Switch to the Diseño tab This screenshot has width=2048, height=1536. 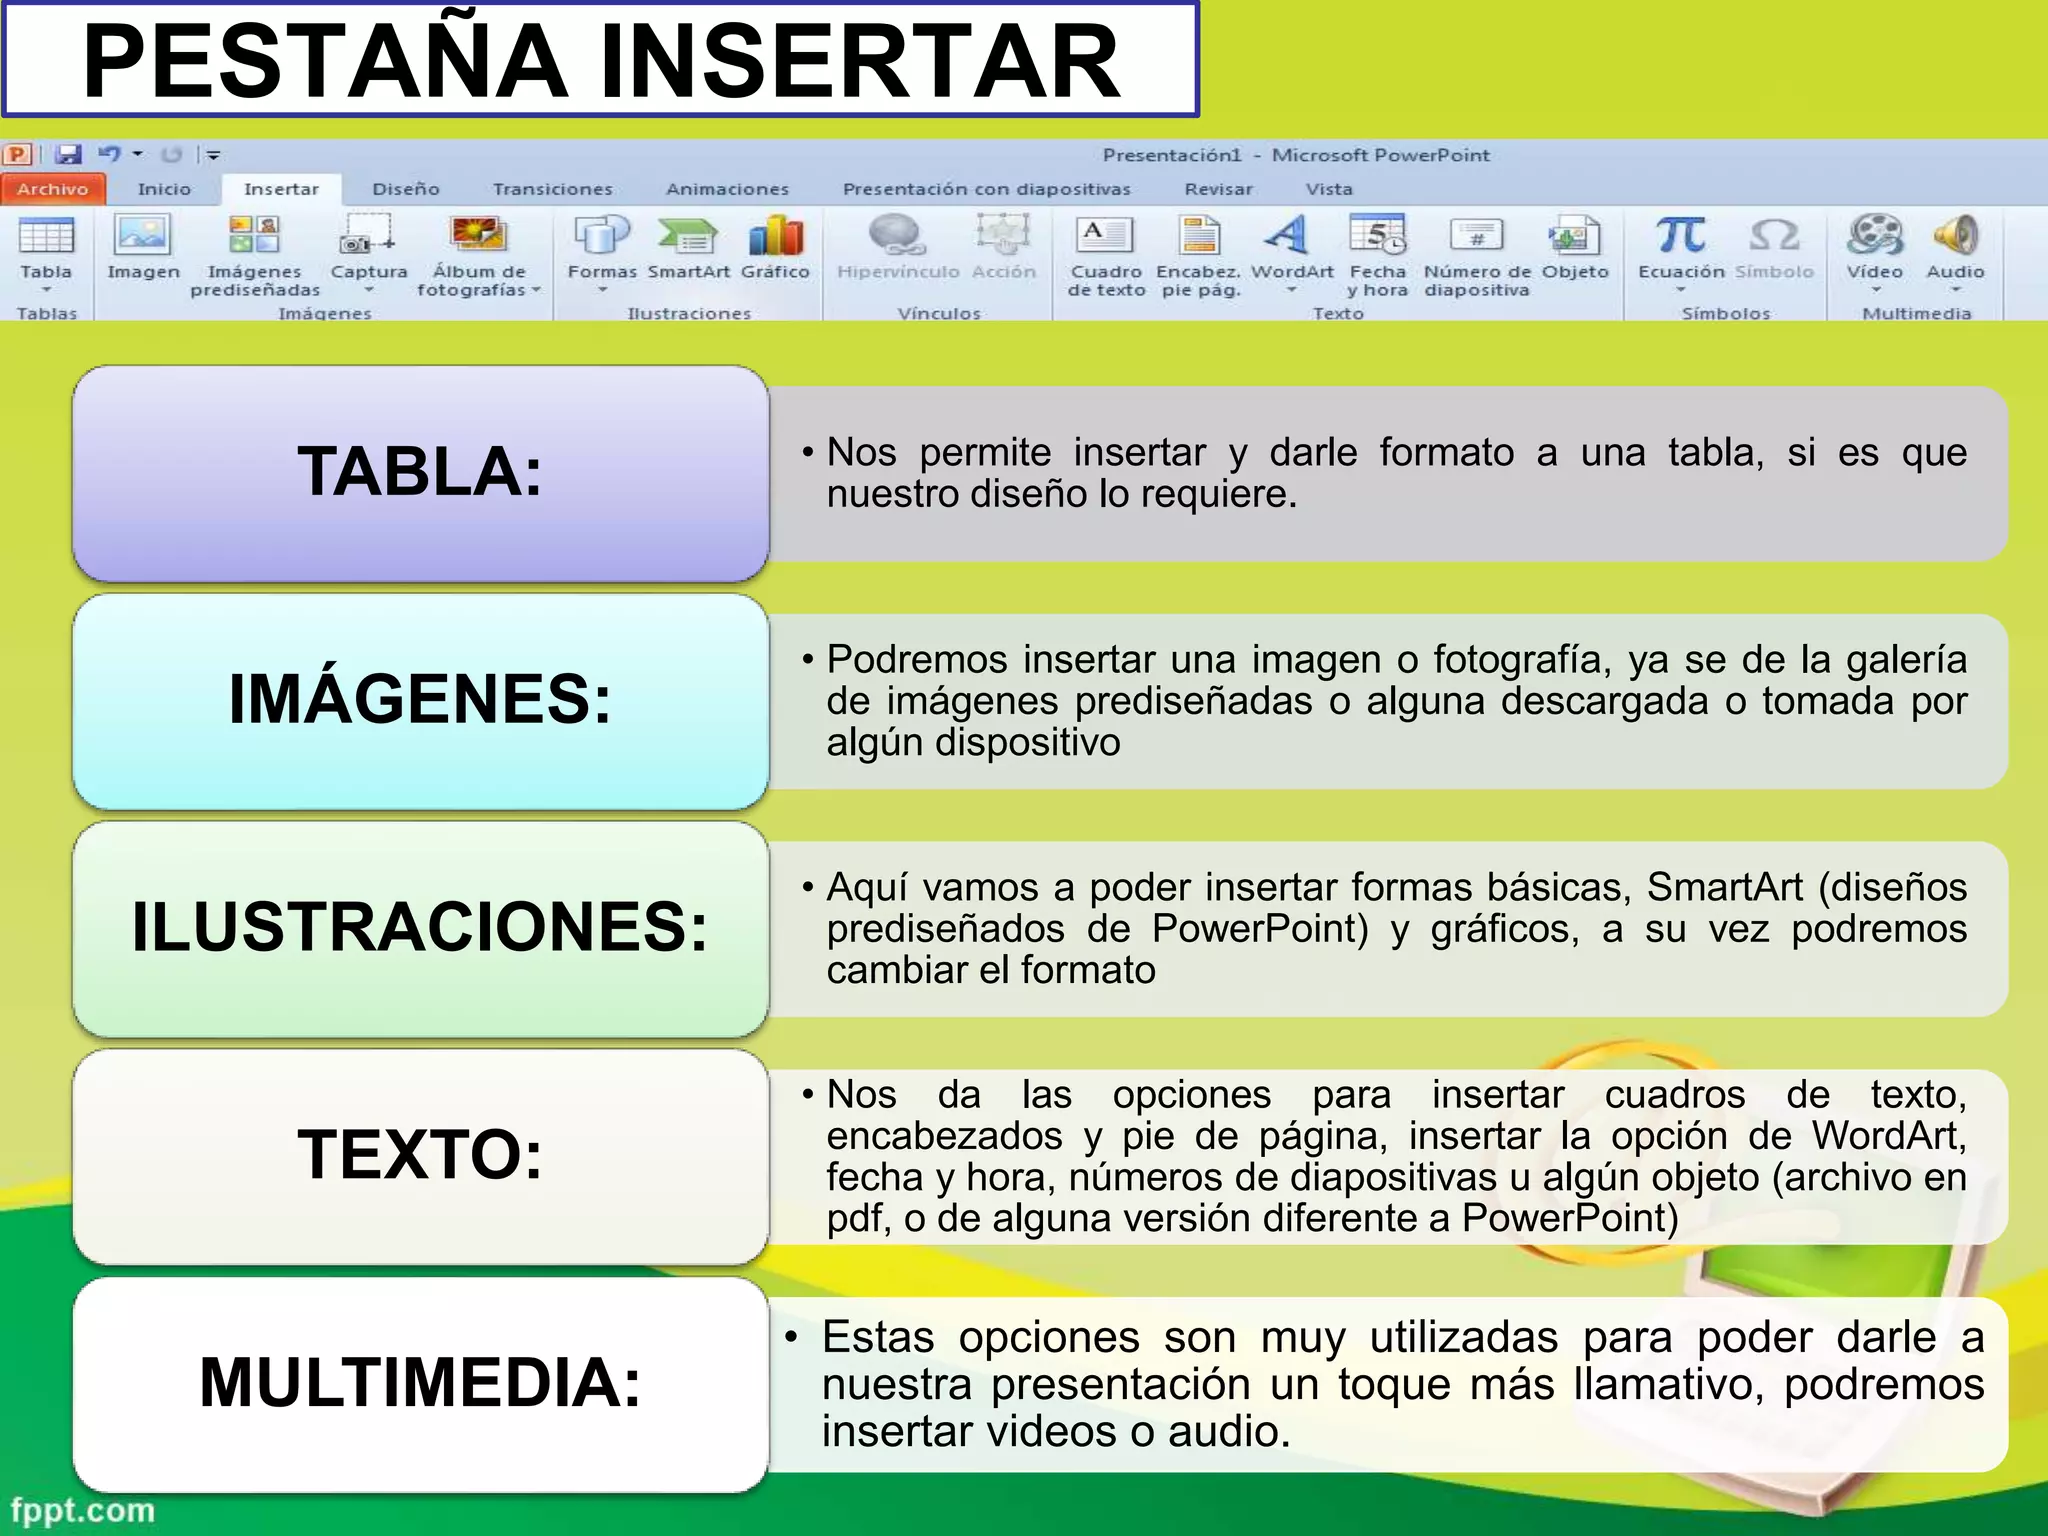point(406,189)
